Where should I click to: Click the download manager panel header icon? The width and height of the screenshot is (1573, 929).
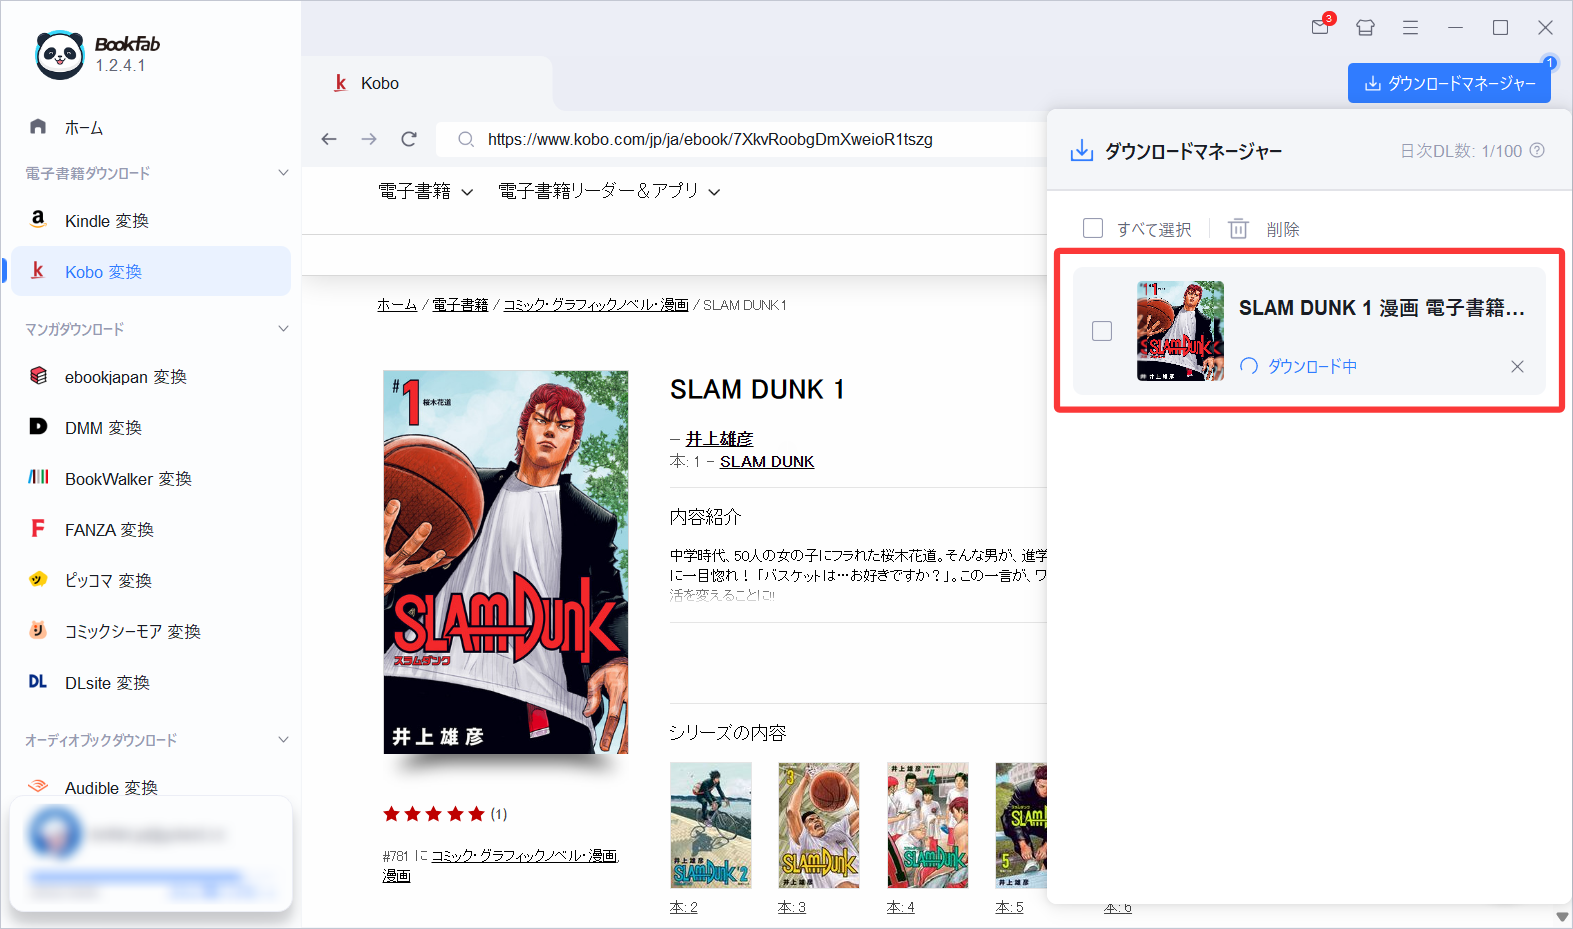1082,151
